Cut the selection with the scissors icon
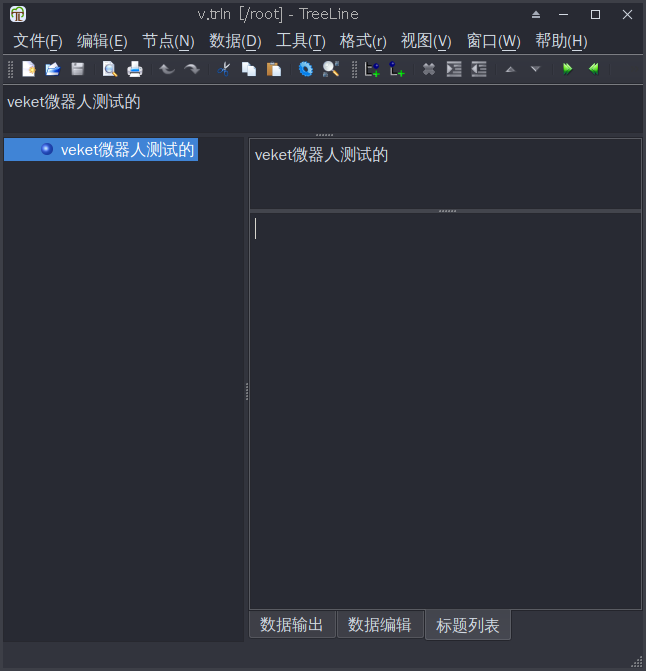This screenshot has height=671, width=646. coord(224,69)
